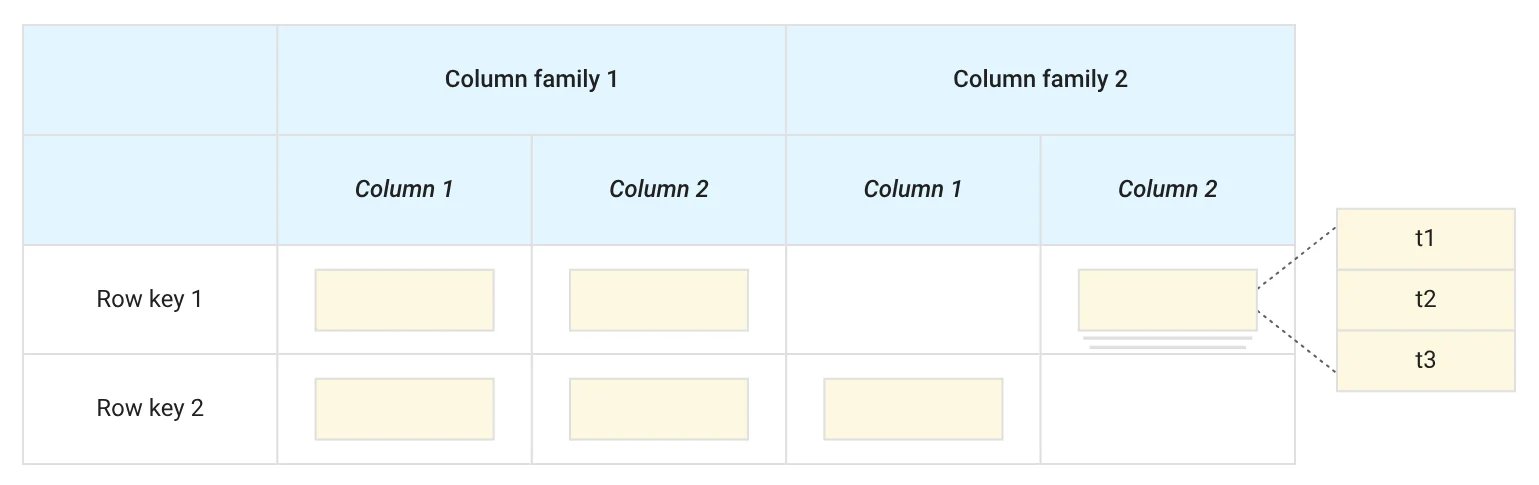Image resolution: width=1539 pixels, height=485 pixels.
Task: Click Row key 1 cell in family 2 Column 2
Action: tap(1167, 300)
